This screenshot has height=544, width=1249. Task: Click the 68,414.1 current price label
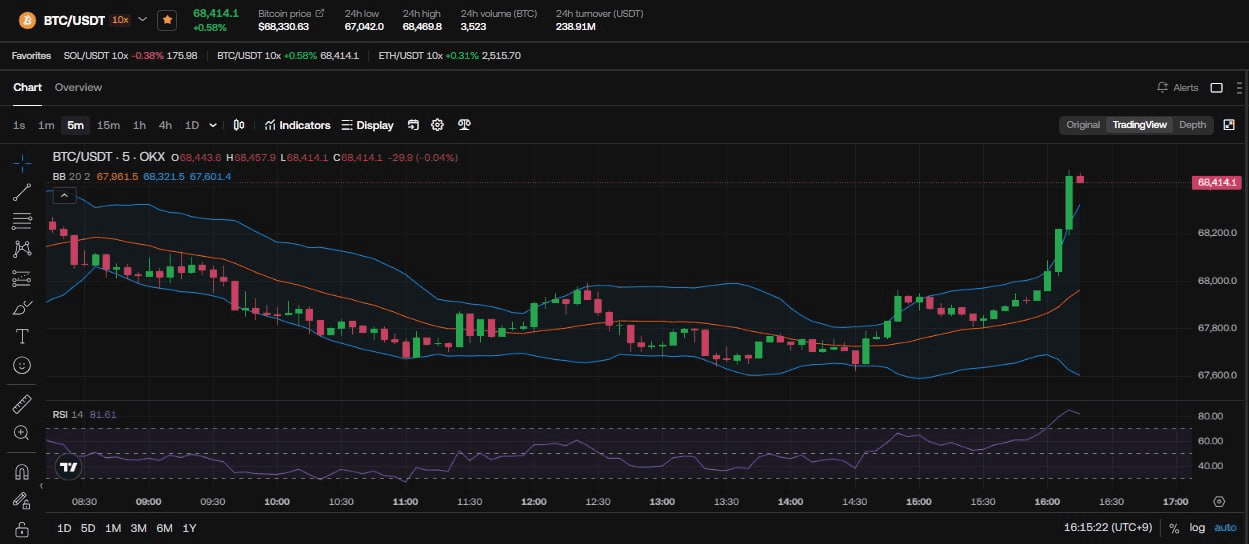click(x=1217, y=182)
